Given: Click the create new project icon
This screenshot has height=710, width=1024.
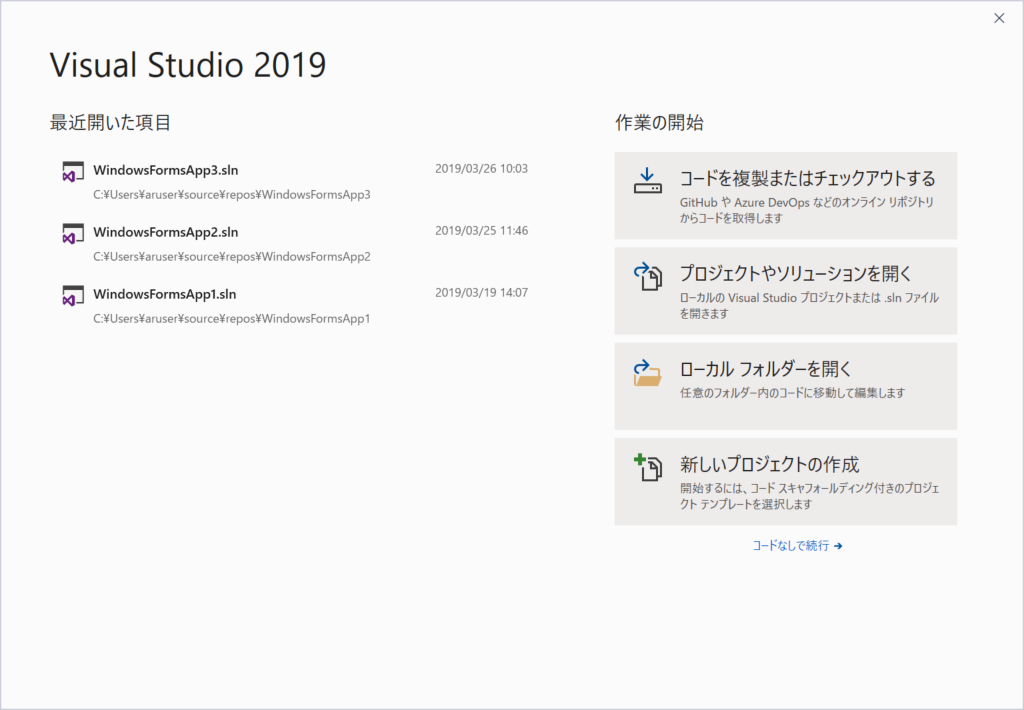Looking at the screenshot, I should tap(647, 468).
